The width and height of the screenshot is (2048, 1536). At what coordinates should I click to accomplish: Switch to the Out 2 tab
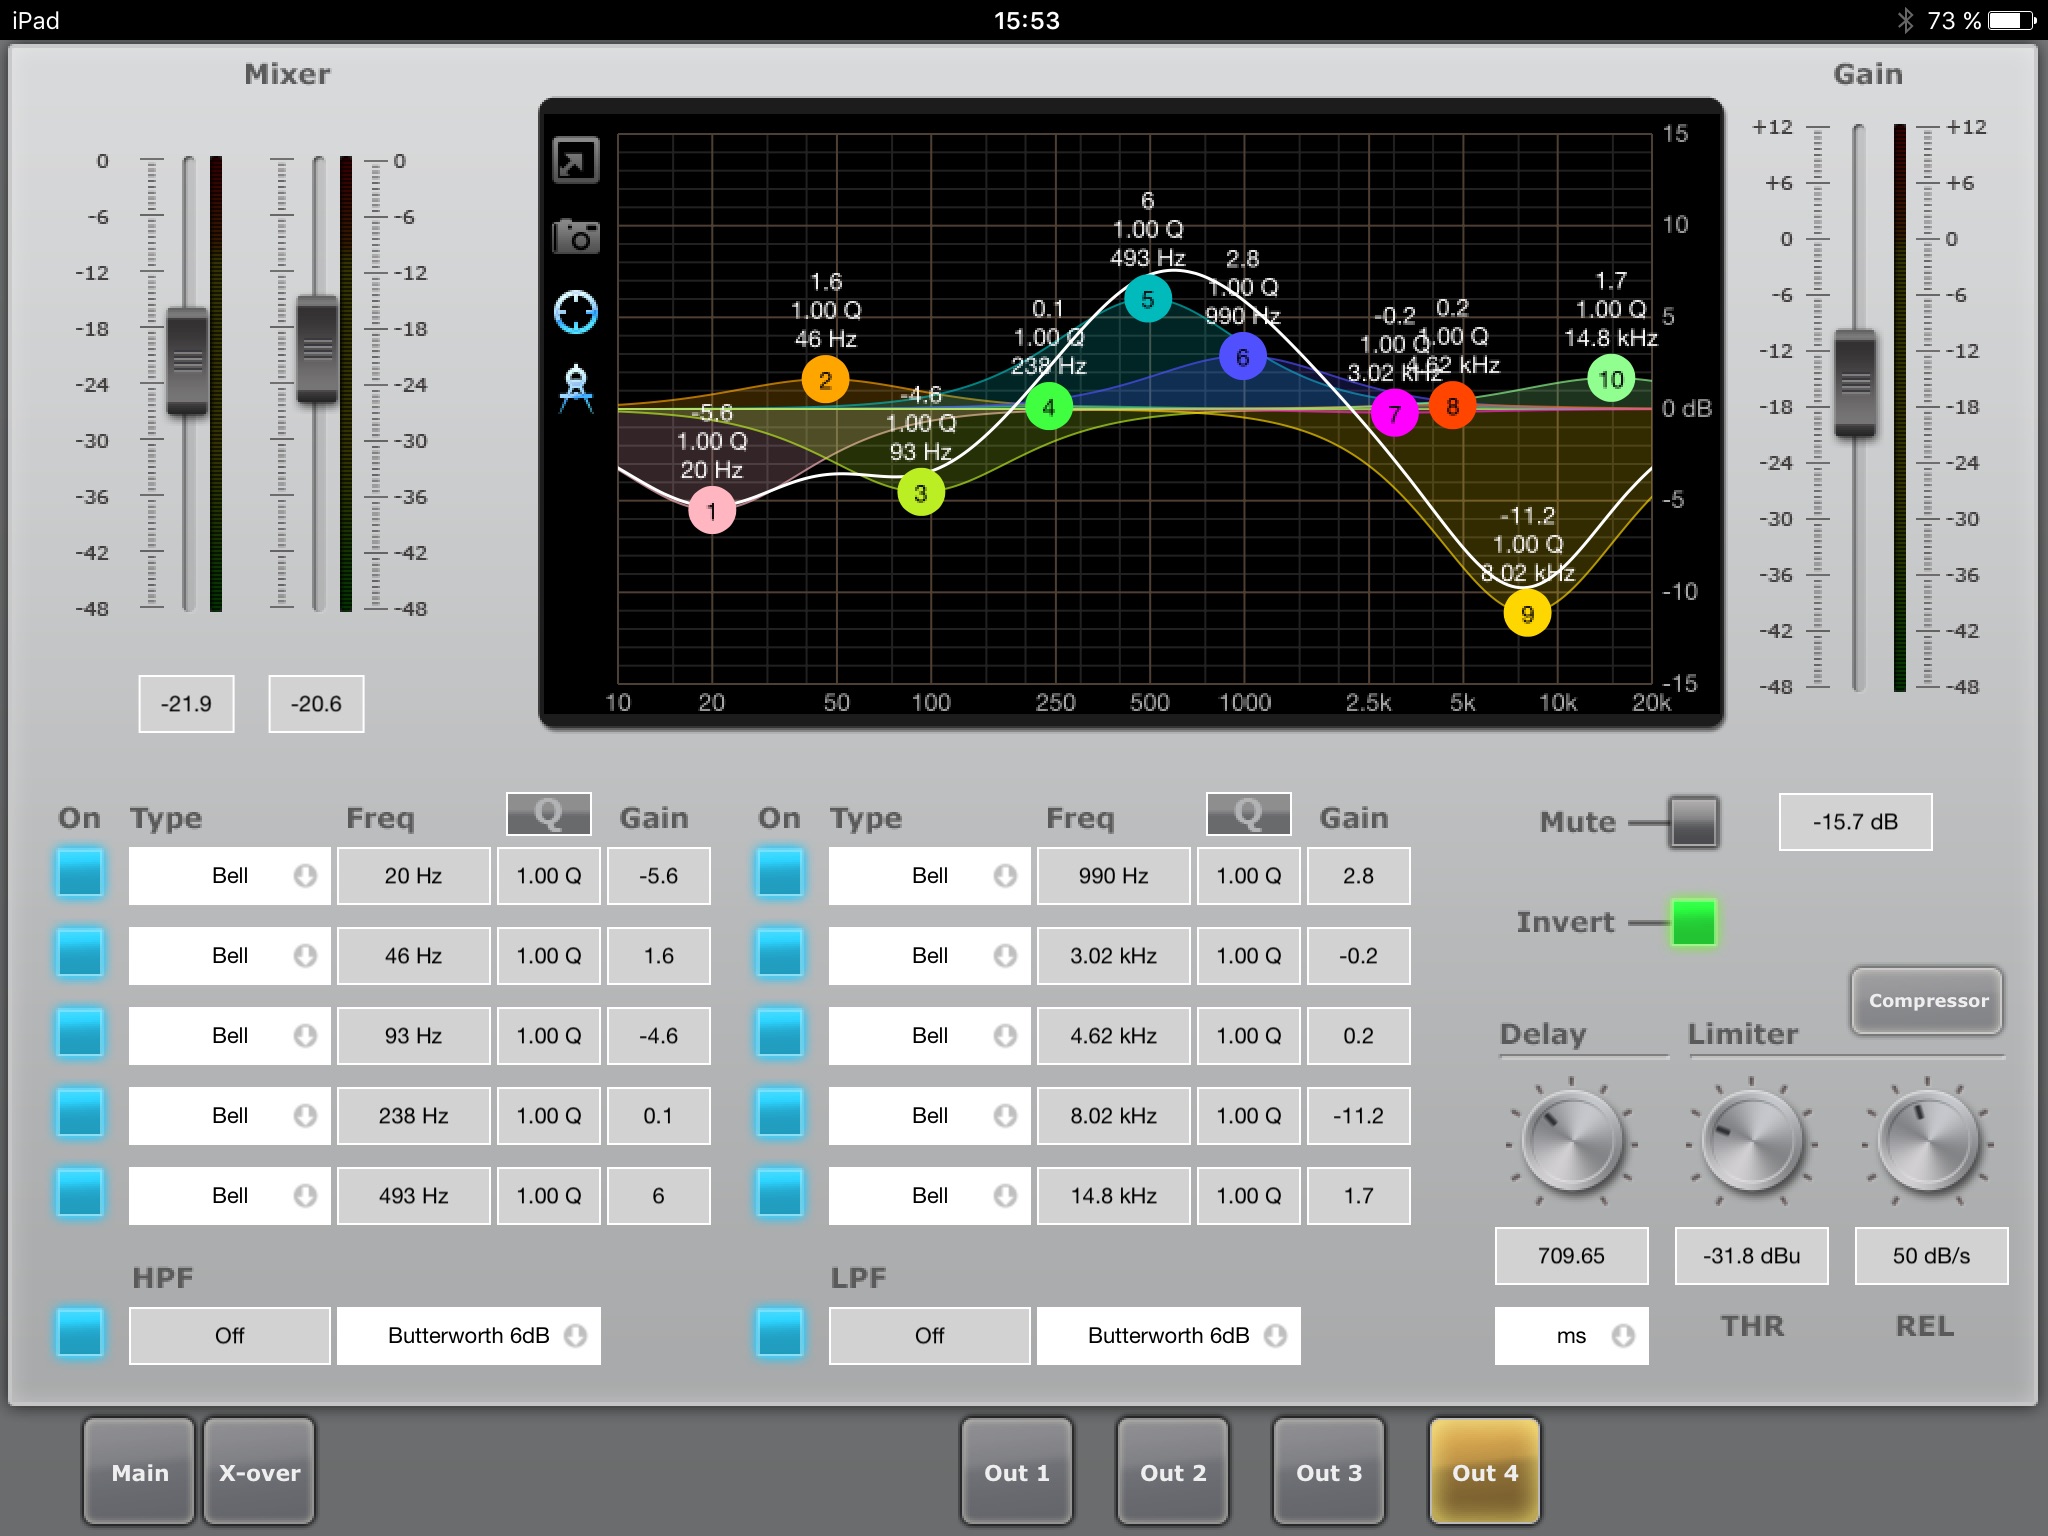[1173, 1472]
